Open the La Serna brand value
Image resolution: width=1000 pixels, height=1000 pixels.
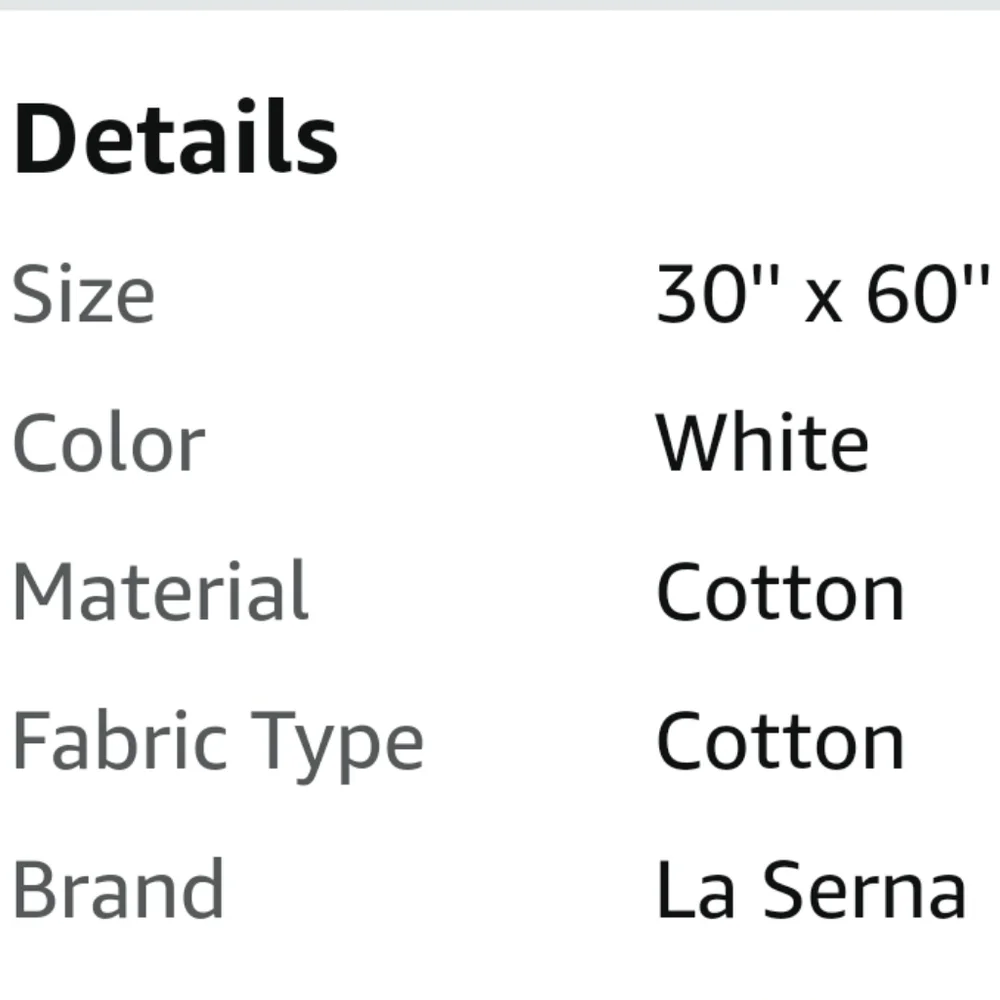811,889
